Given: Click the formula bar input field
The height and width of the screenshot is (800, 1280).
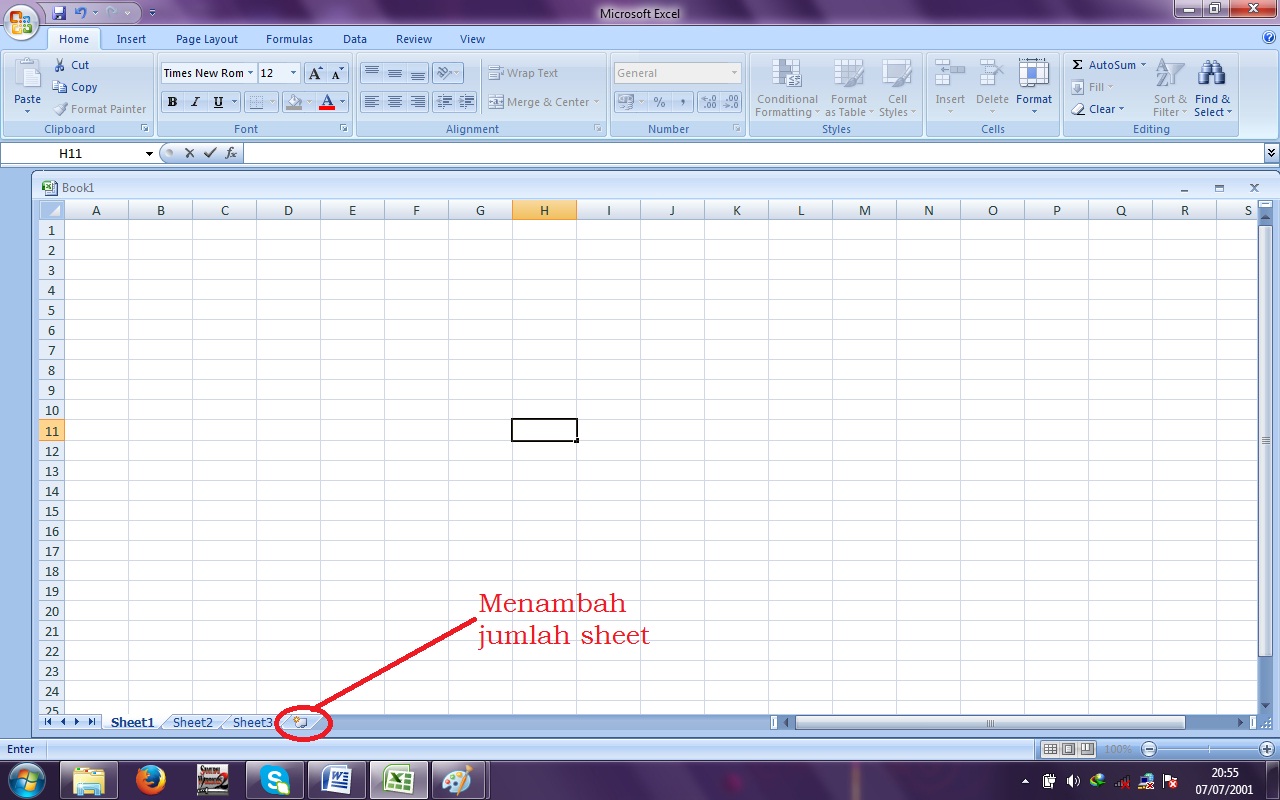Looking at the screenshot, I should click(753, 153).
